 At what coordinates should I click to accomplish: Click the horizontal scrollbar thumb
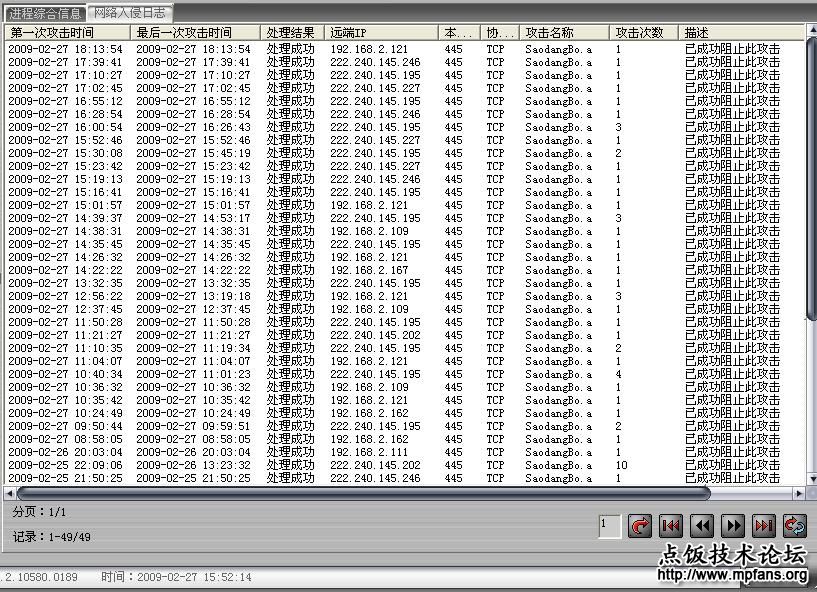[x=363, y=492]
